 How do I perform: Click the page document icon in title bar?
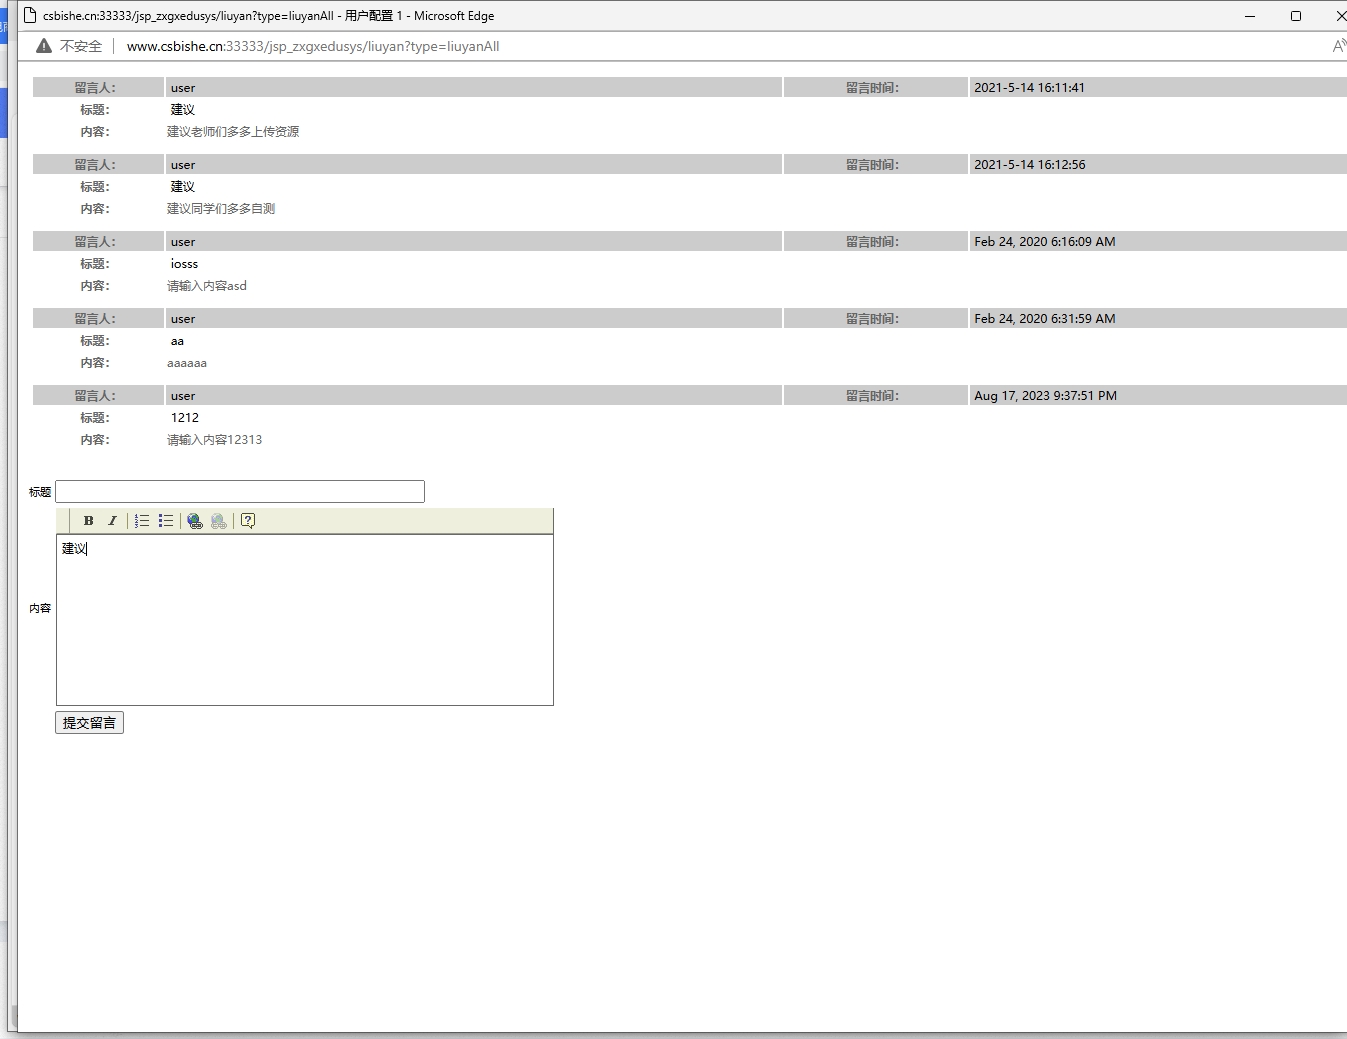coord(30,15)
